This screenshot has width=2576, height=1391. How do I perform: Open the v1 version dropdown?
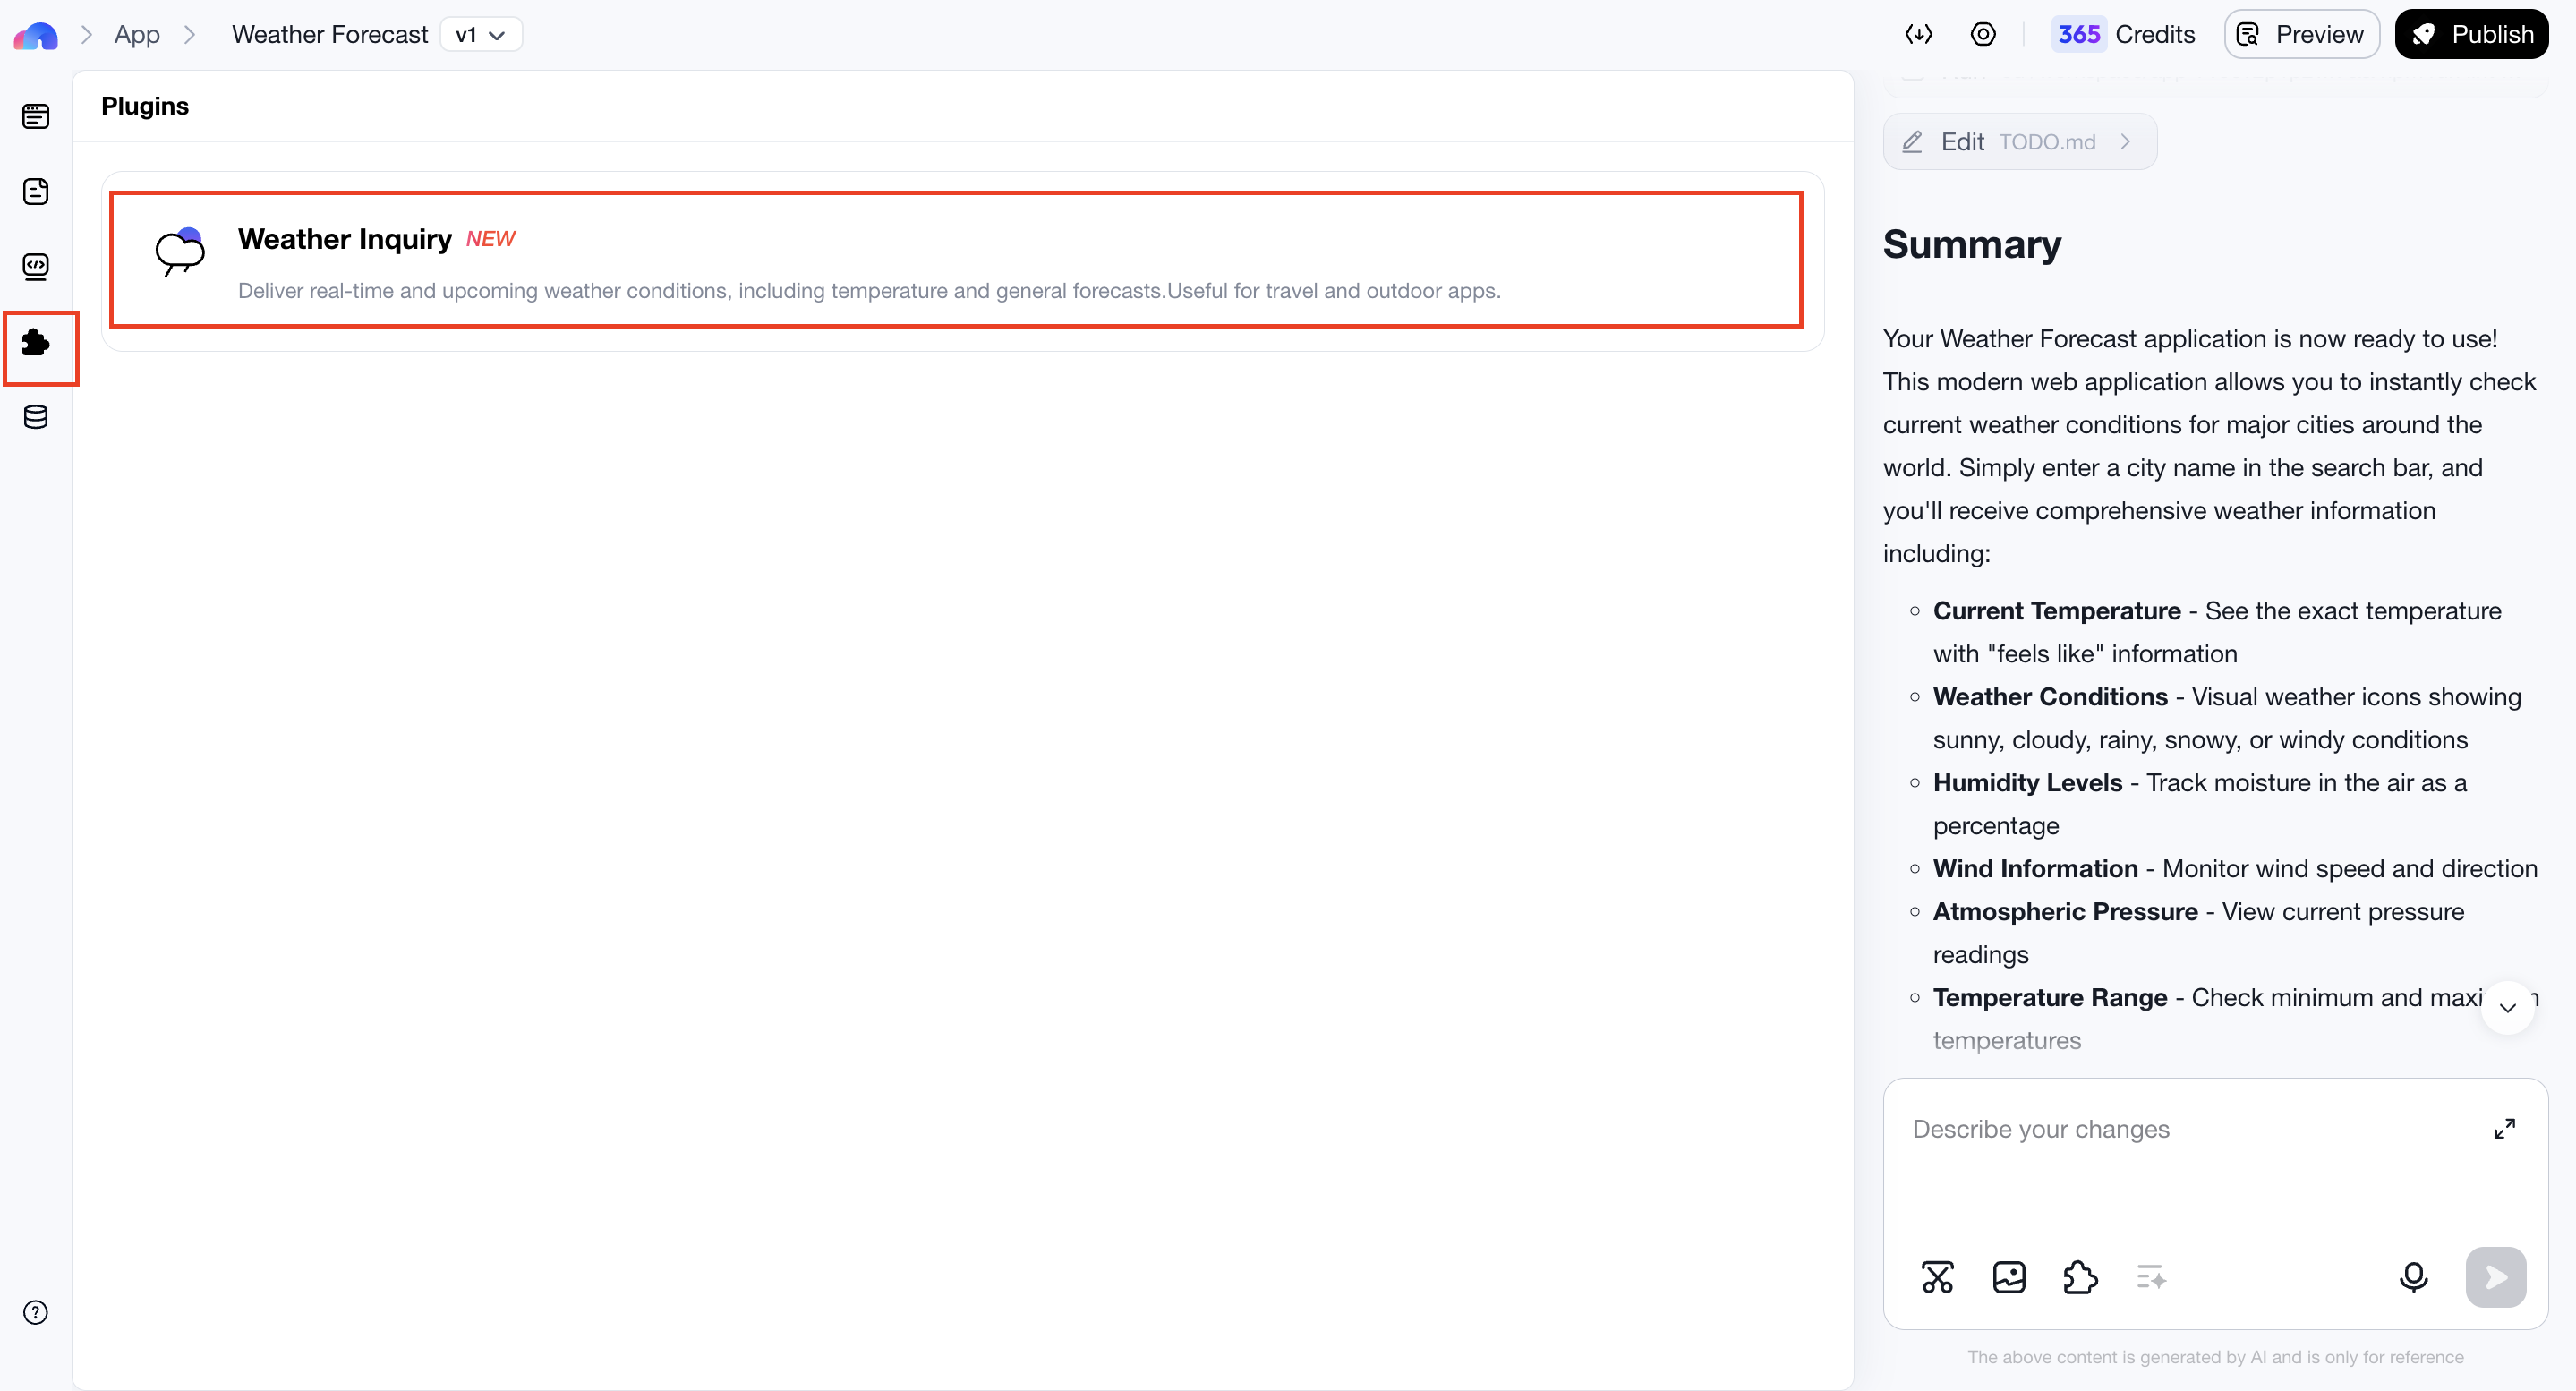(481, 35)
